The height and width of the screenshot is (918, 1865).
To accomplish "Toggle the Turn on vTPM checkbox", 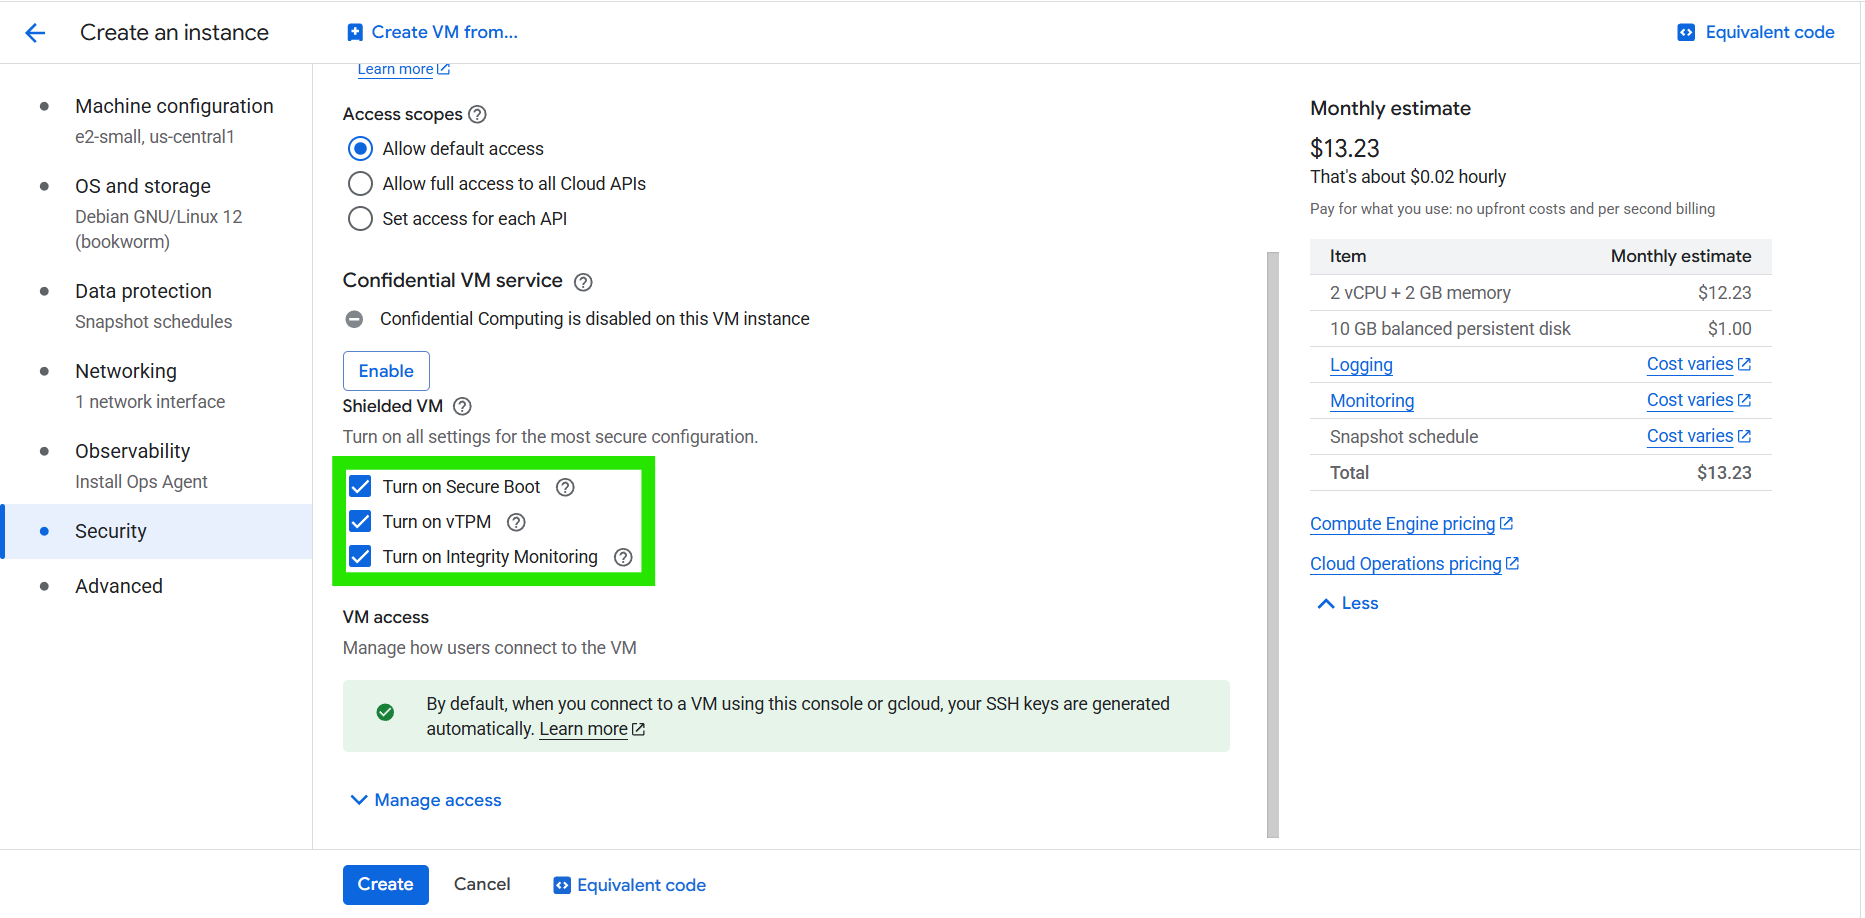I will pyautogui.click(x=360, y=522).
